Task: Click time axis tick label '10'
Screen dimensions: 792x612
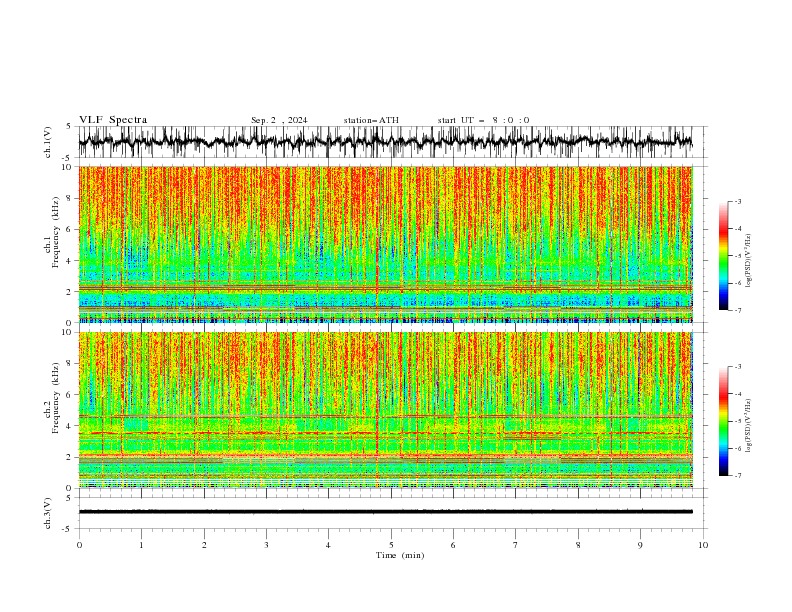Action: pos(703,545)
